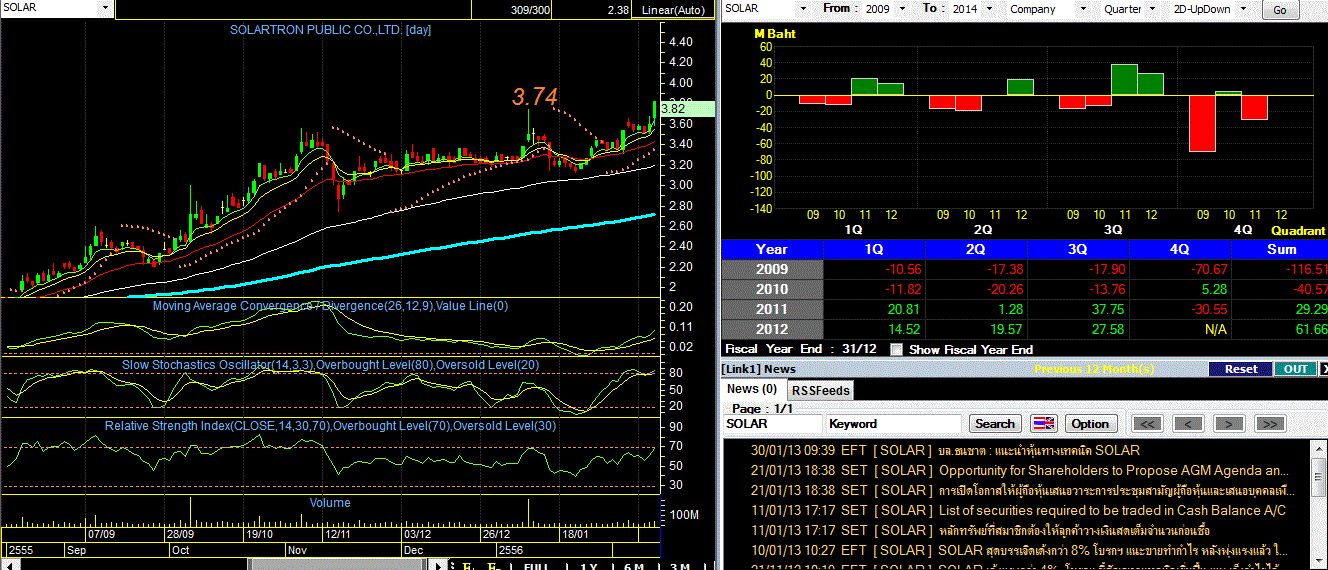Click the 37.75 value cell
1328x570 pixels.
(1078, 309)
